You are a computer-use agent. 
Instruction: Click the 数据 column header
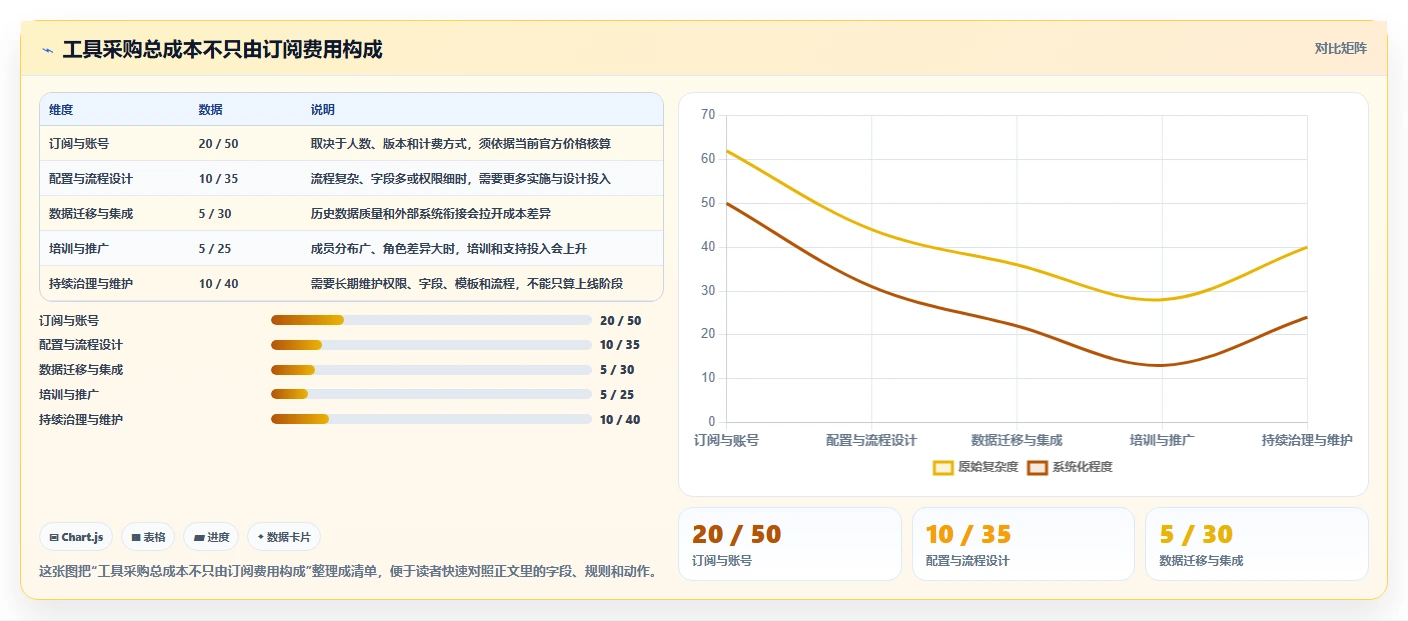click(x=211, y=109)
